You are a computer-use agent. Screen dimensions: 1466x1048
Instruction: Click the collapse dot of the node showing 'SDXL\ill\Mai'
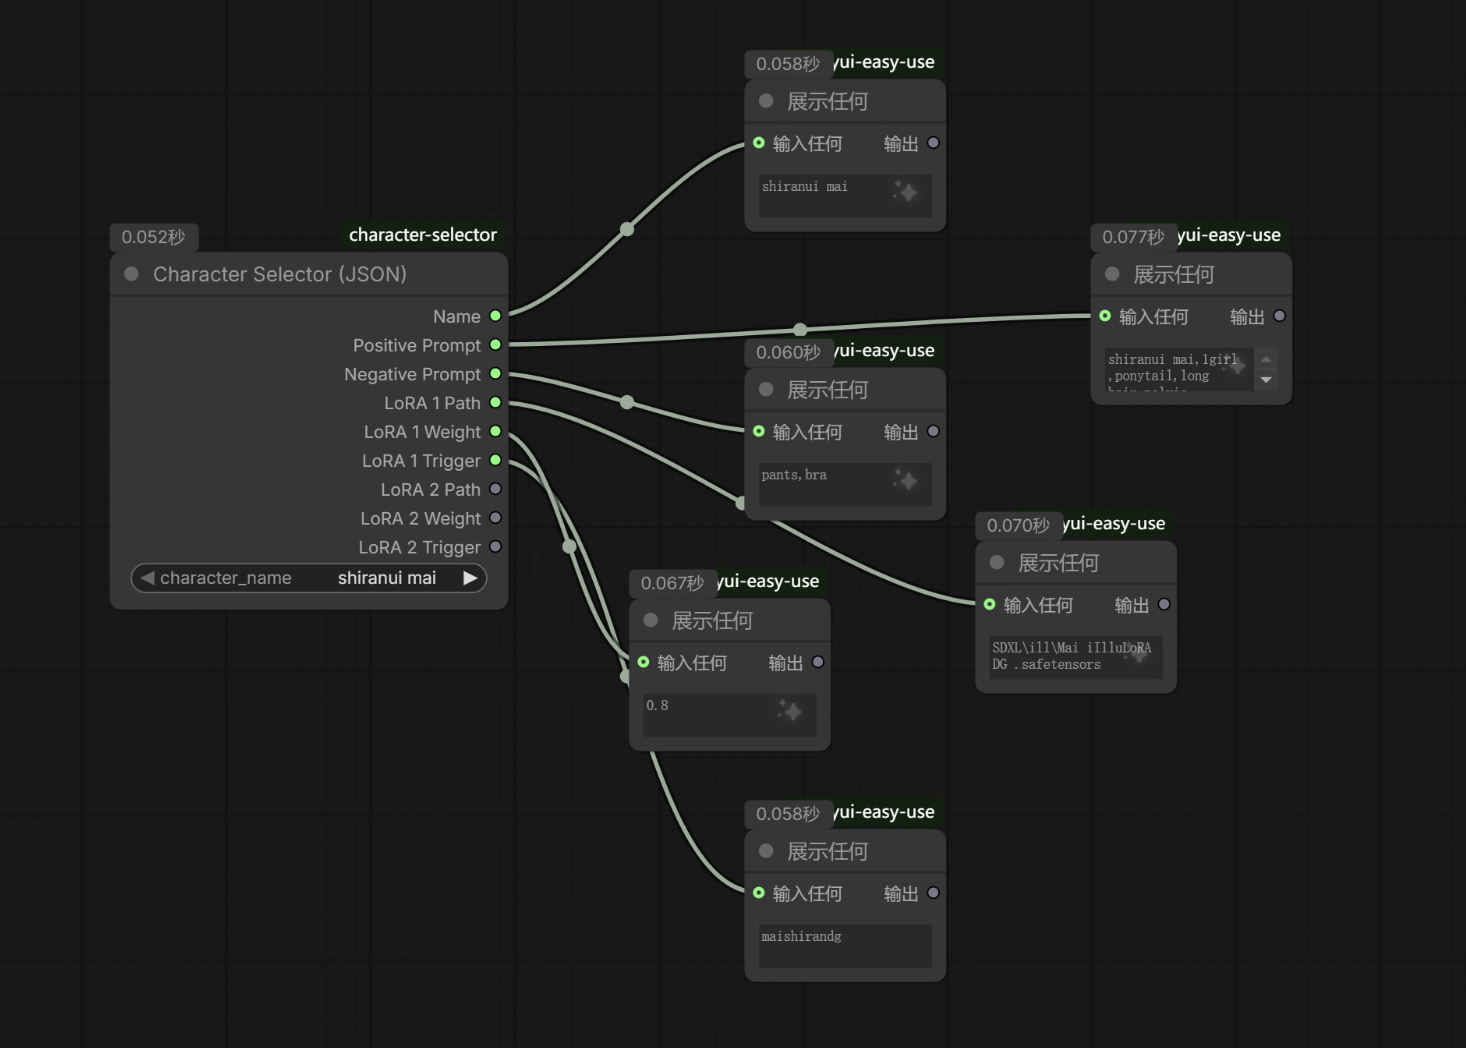click(997, 562)
